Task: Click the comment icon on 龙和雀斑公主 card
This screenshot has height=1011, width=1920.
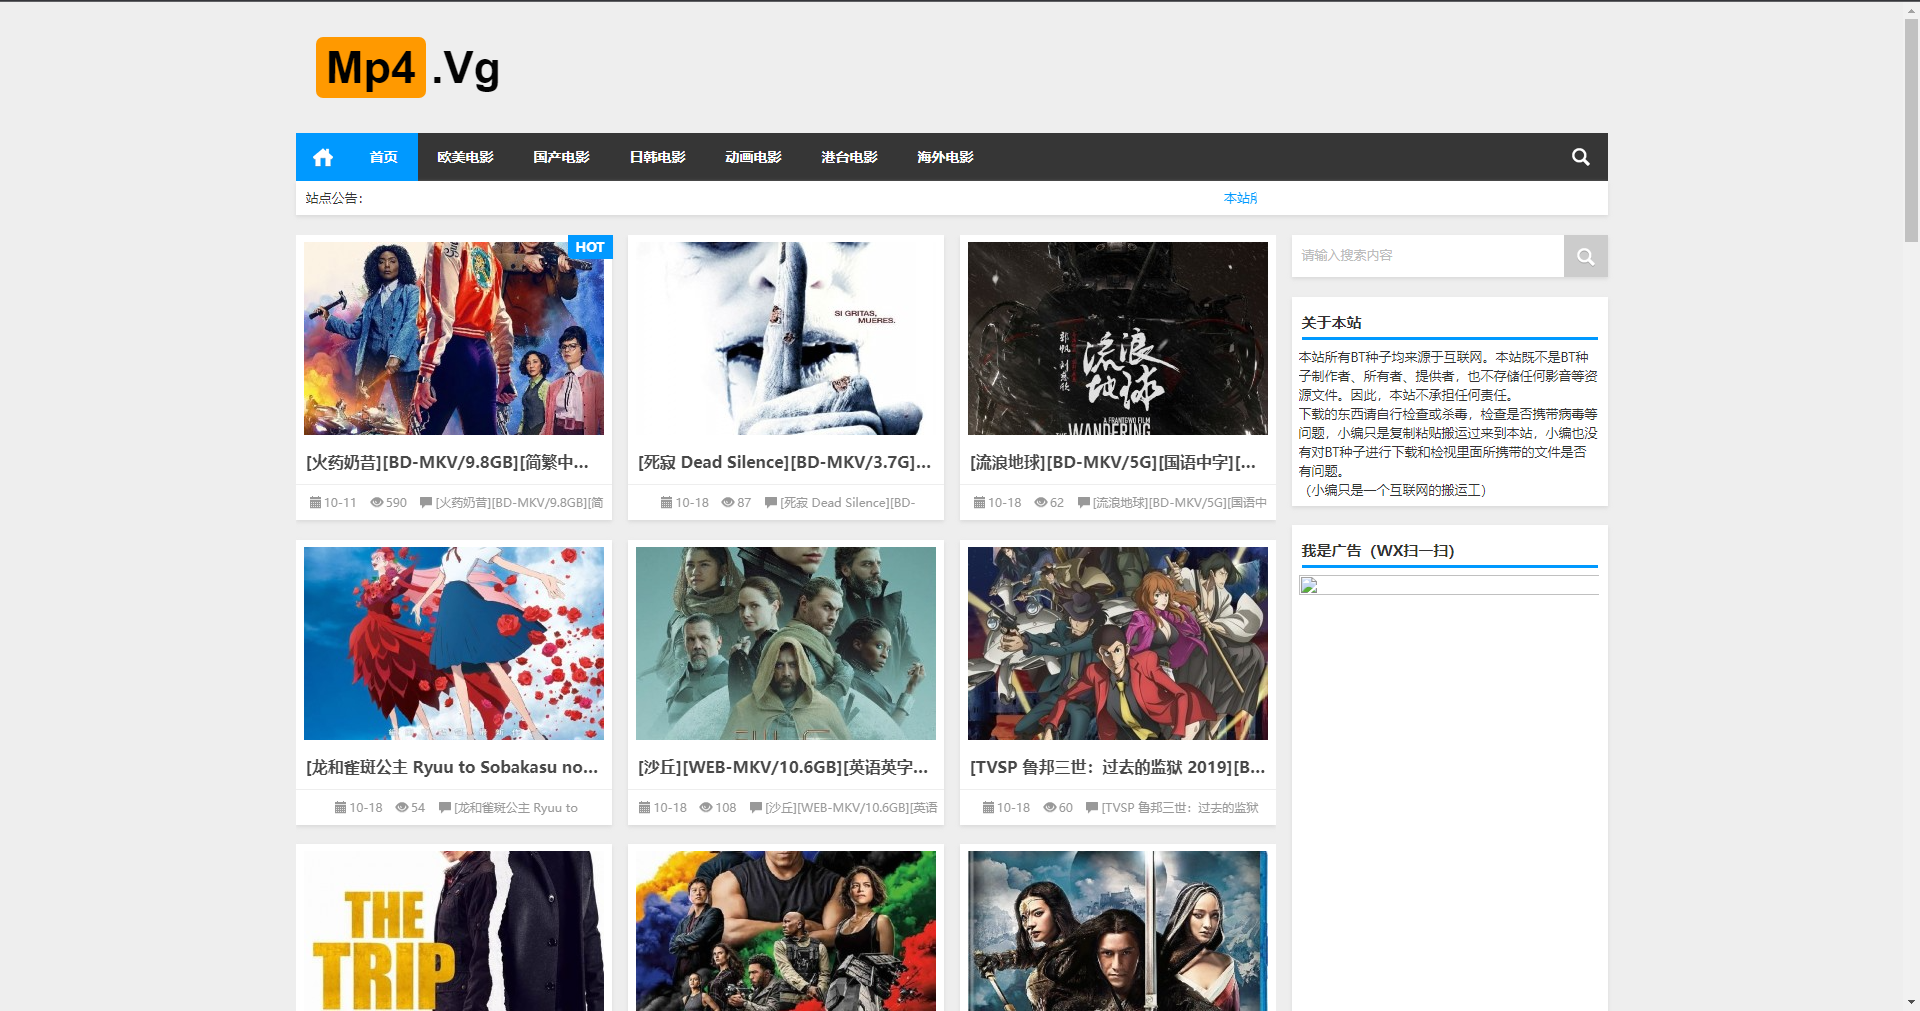Action: tap(445, 807)
